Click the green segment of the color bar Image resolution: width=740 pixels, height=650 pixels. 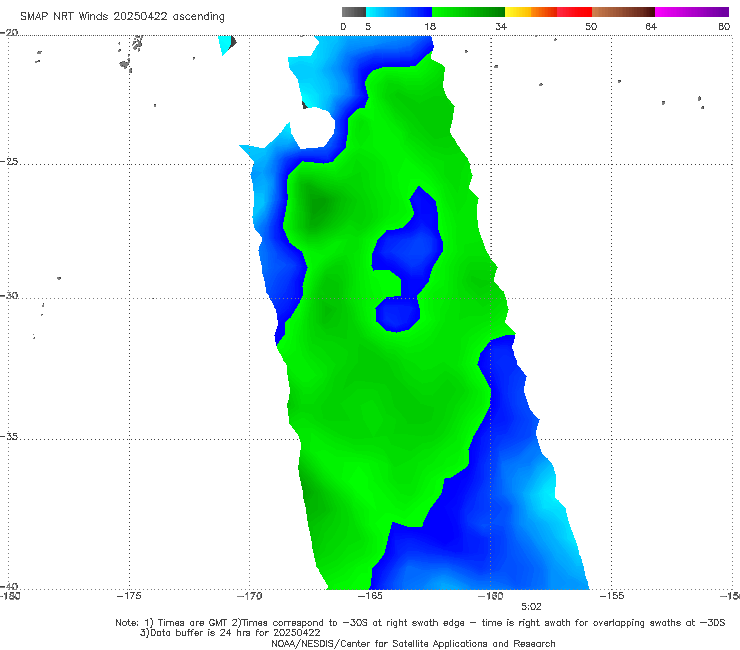point(468,12)
